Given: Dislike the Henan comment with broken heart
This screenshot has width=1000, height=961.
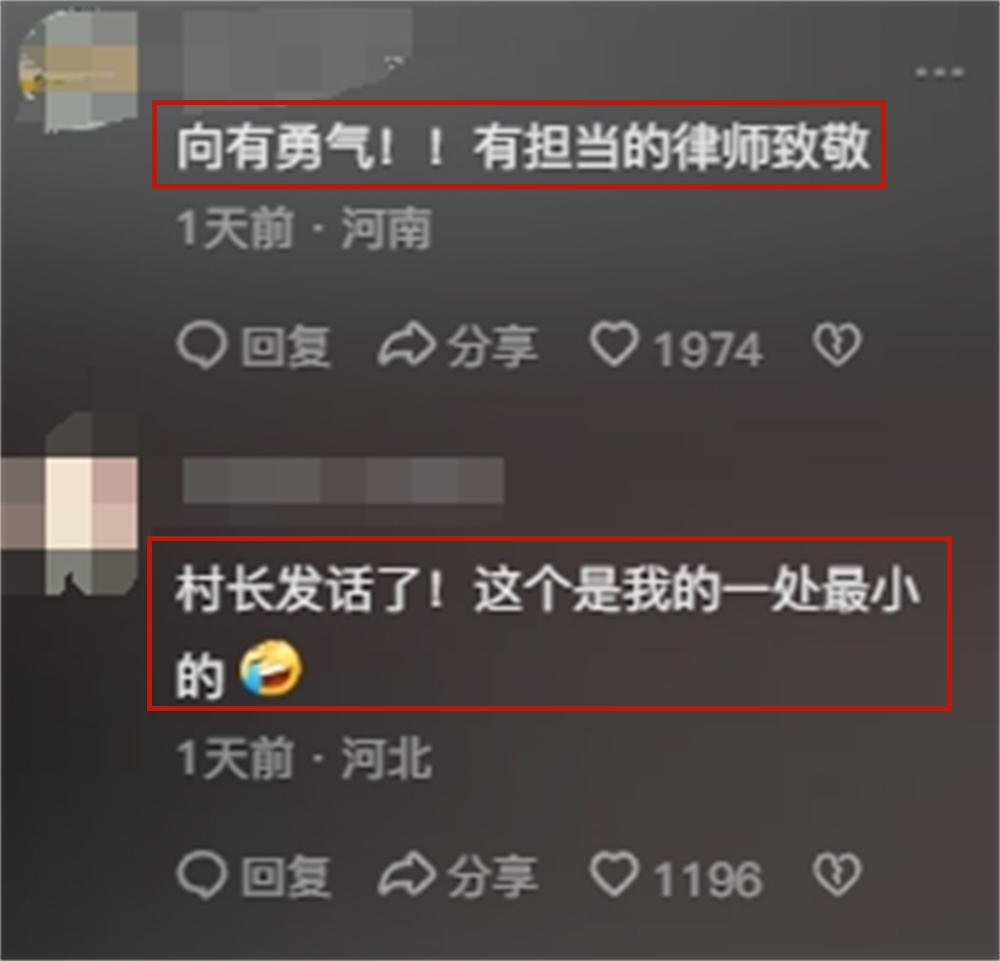Looking at the screenshot, I should 837,345.
